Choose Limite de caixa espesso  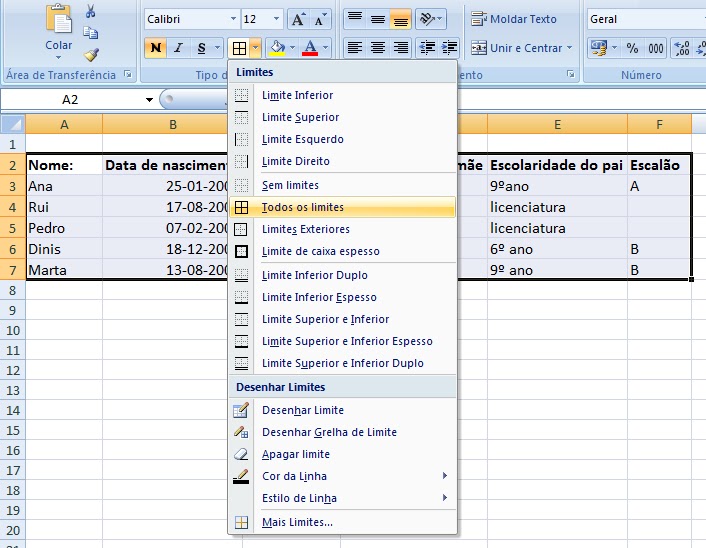point(342,251)
